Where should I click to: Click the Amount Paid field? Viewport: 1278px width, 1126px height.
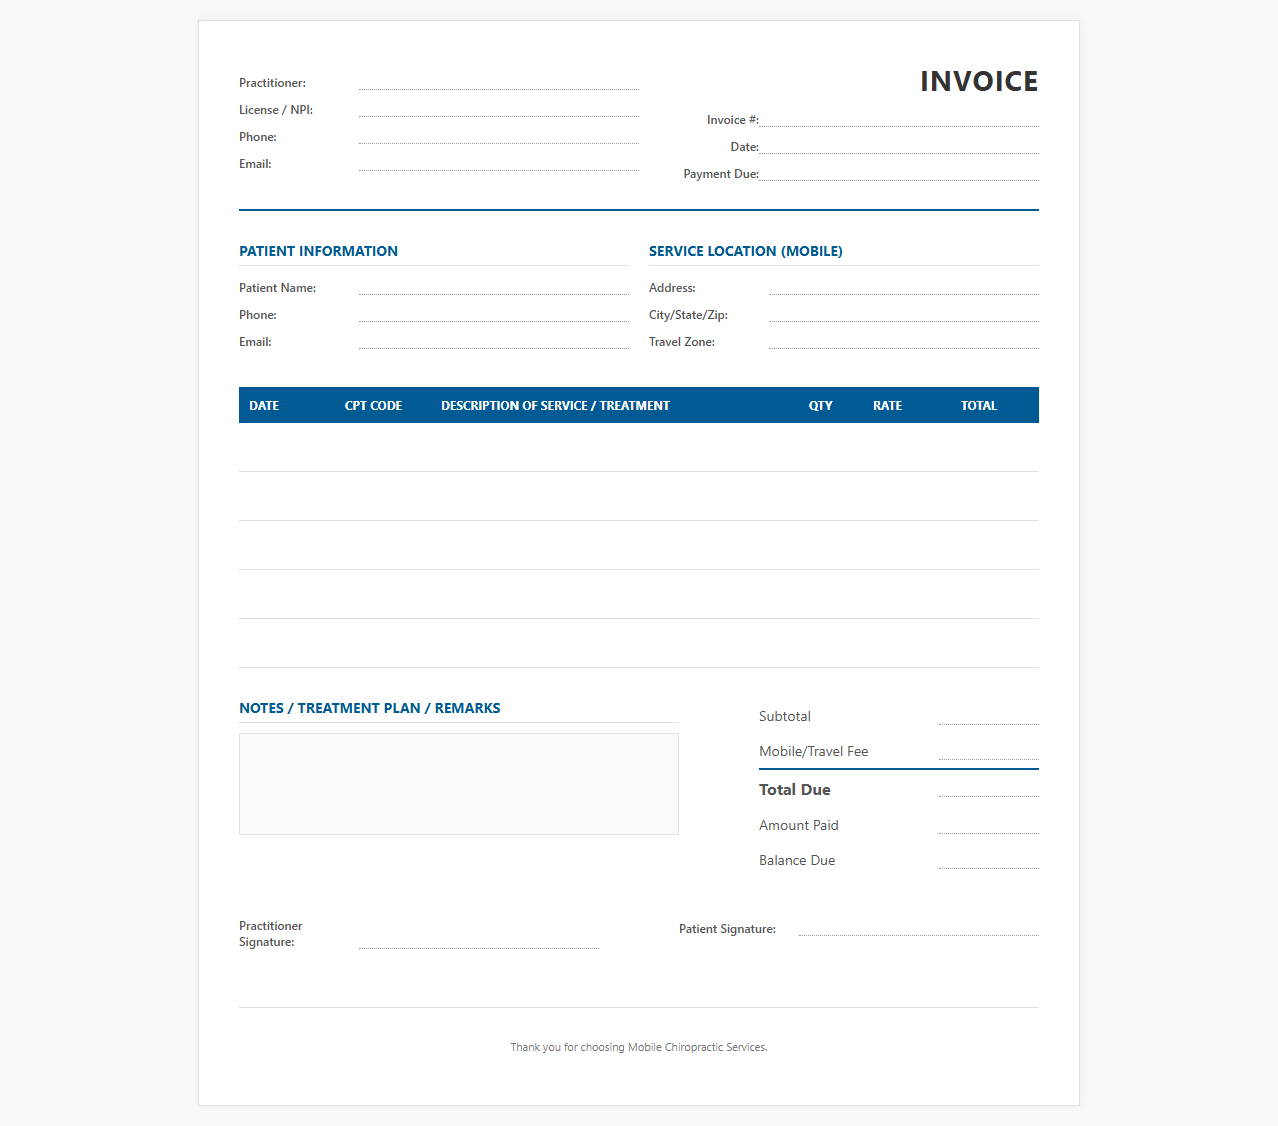989,825
